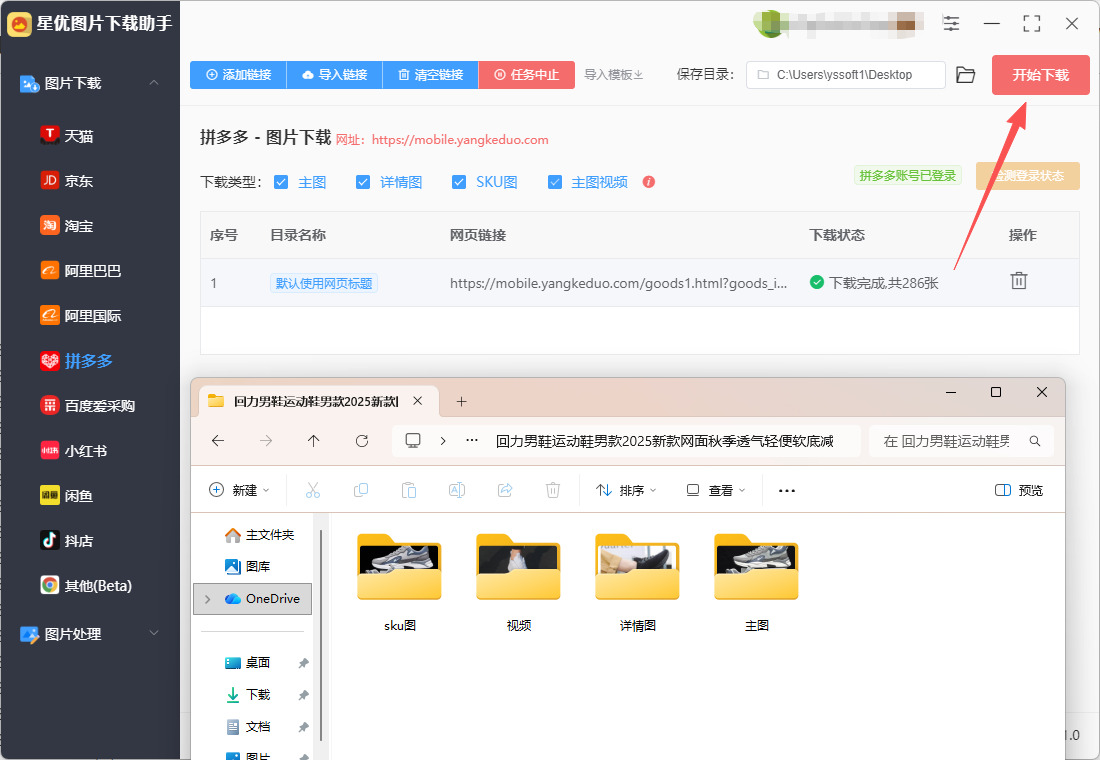Open 图库 in navigation pane

pos(248,566)
